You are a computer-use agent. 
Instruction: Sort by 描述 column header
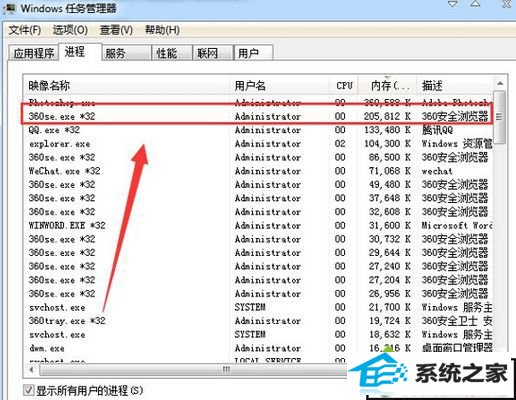[x=455, y=86]
